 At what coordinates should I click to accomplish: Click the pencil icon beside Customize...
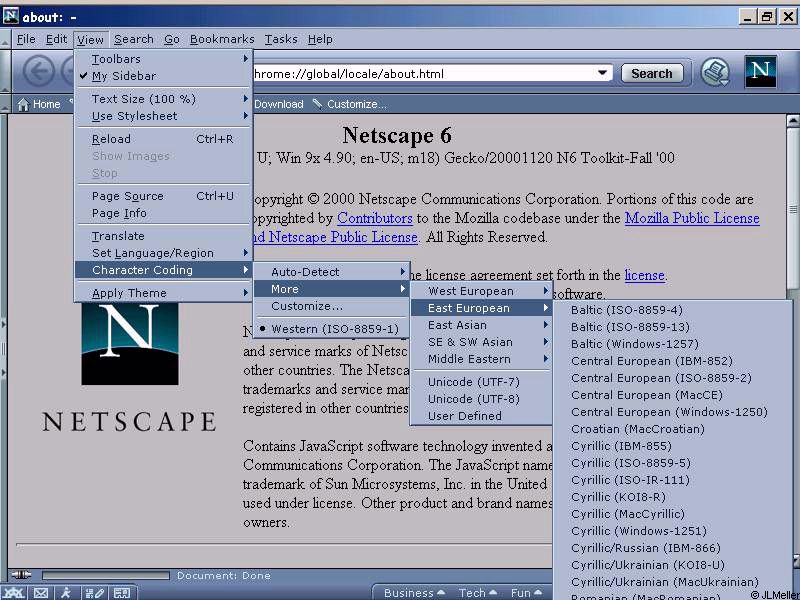coord(317,104)
